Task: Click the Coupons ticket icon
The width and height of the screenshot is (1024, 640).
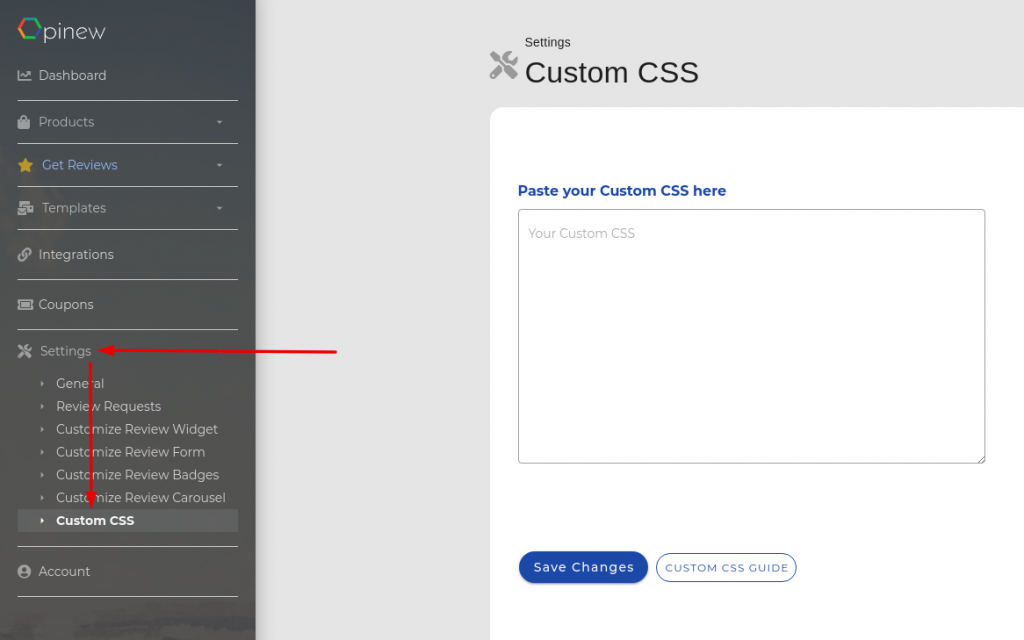Action: coord(25,305)
